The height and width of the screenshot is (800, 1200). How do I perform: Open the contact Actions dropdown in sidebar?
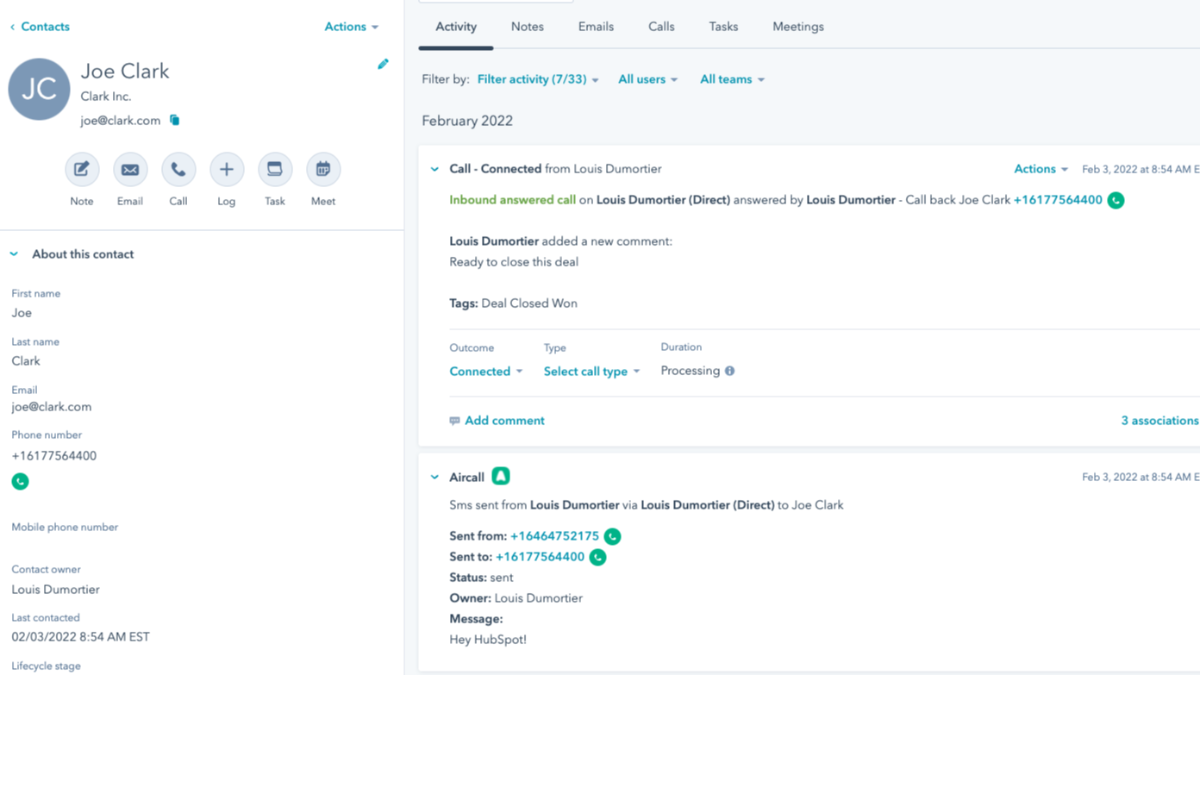[x=351, y=27]
